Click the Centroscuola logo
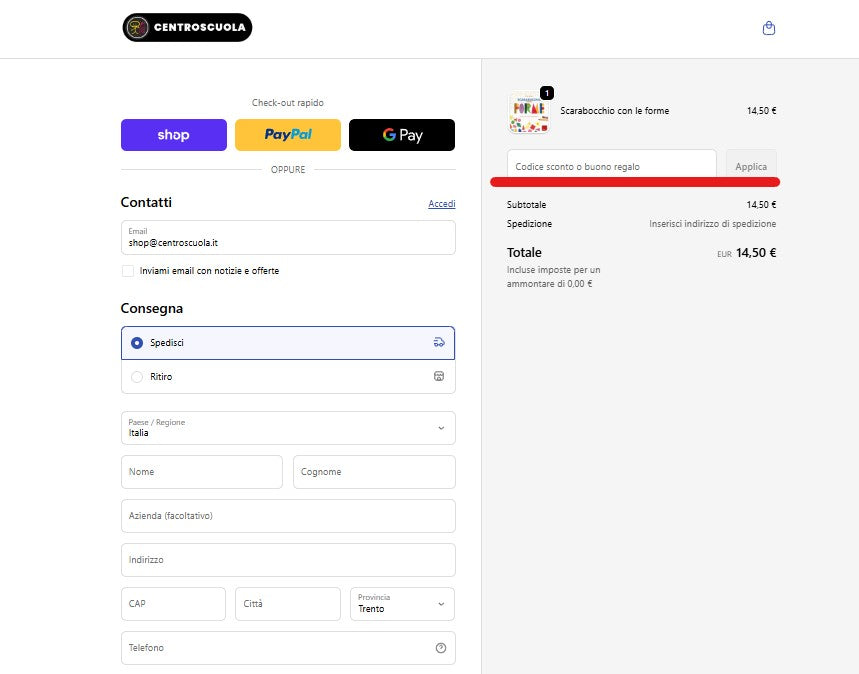 (x=187, y=28)
